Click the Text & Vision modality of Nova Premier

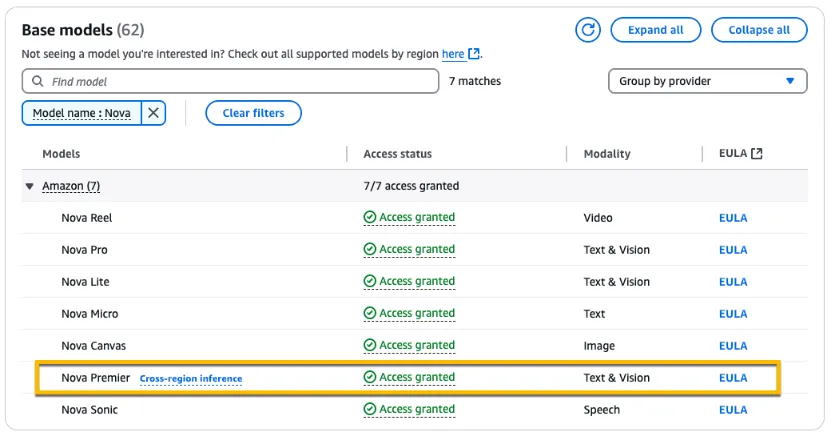617,378
